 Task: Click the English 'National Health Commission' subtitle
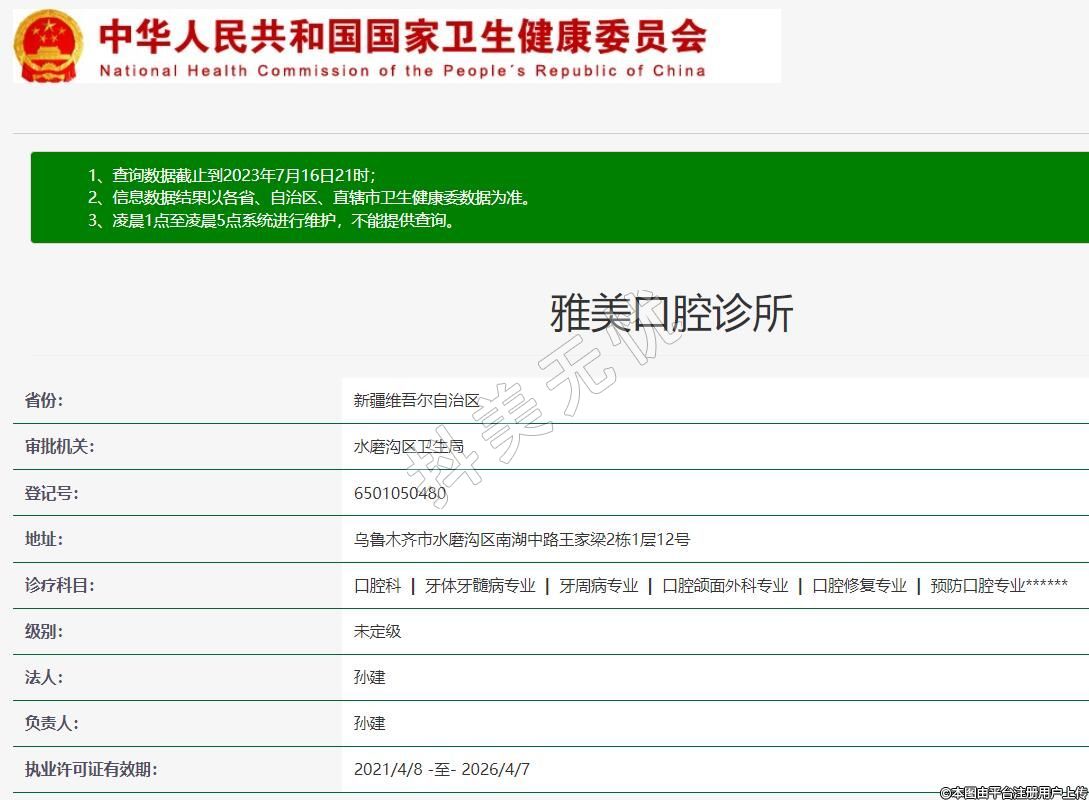pos(402,71)
